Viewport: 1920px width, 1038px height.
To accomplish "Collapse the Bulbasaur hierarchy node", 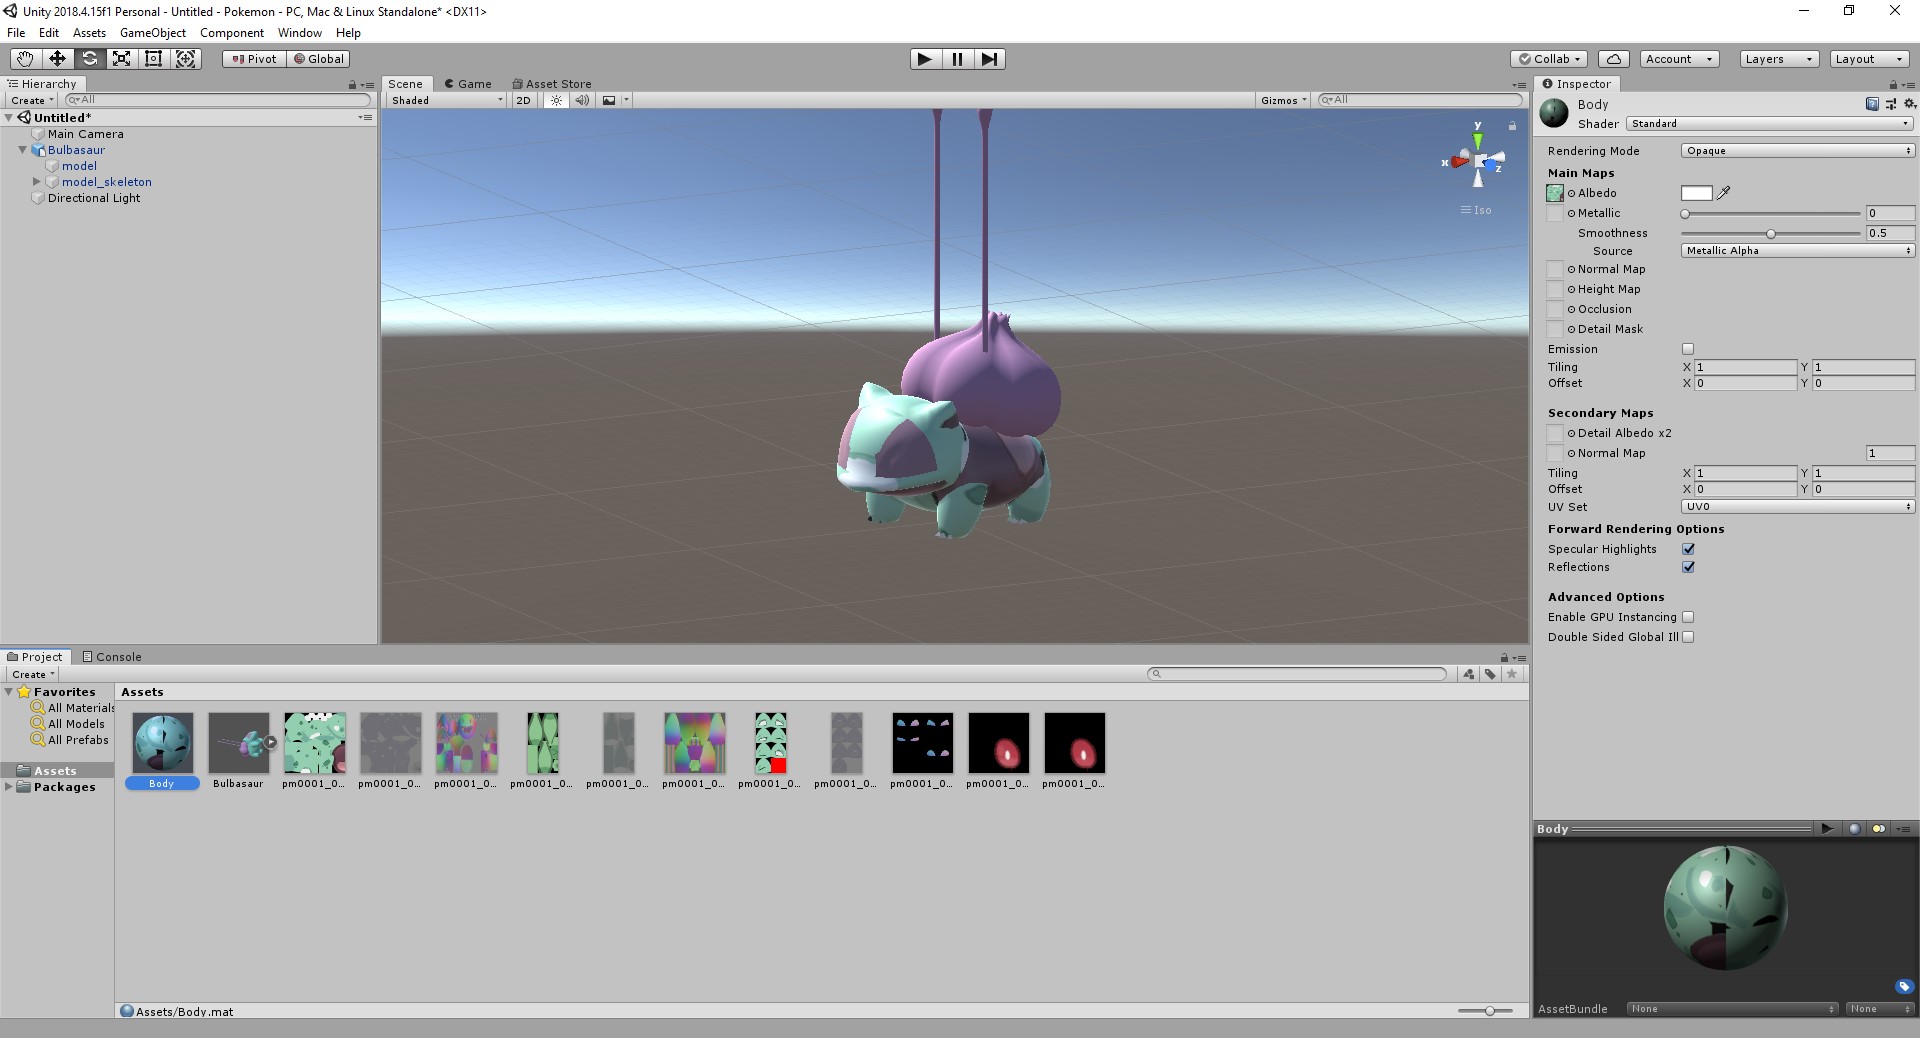I will [x=22, y=150].
